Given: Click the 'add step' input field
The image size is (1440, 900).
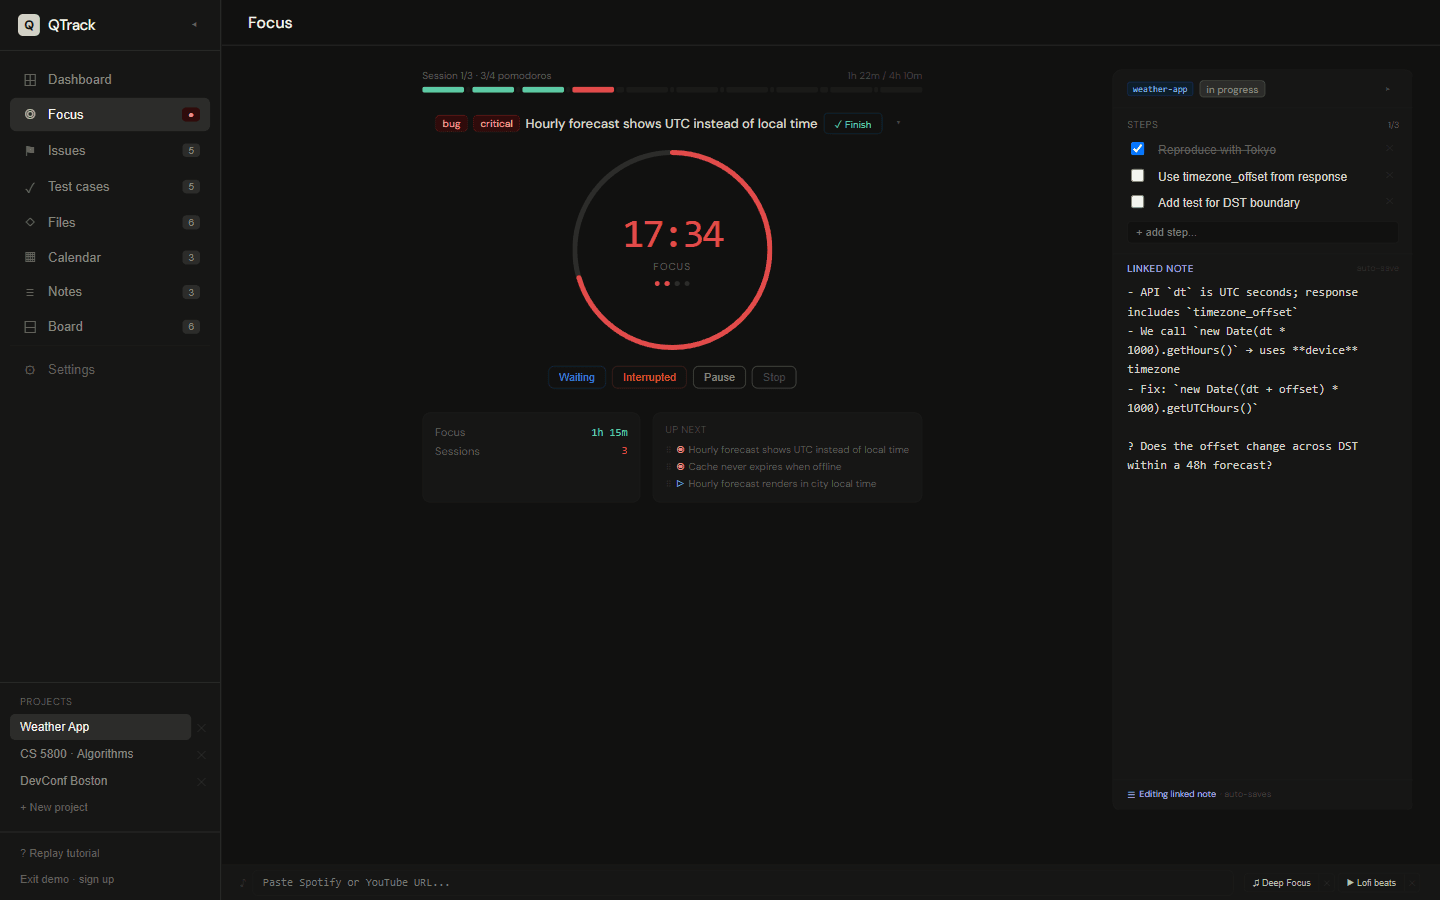Looking at the screenshot, I should [1263, 232].
